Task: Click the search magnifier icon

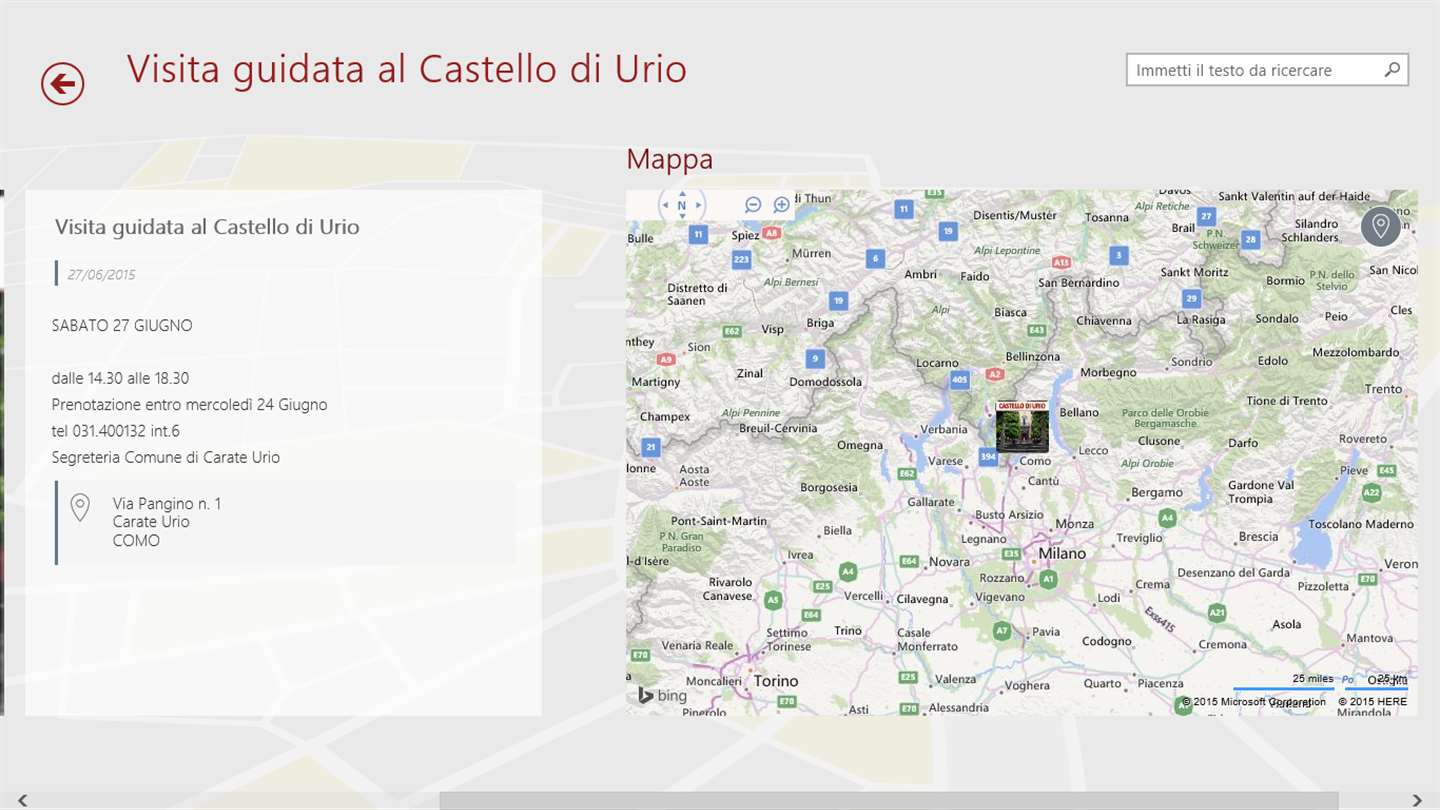Action: (x=1392, y=70)
